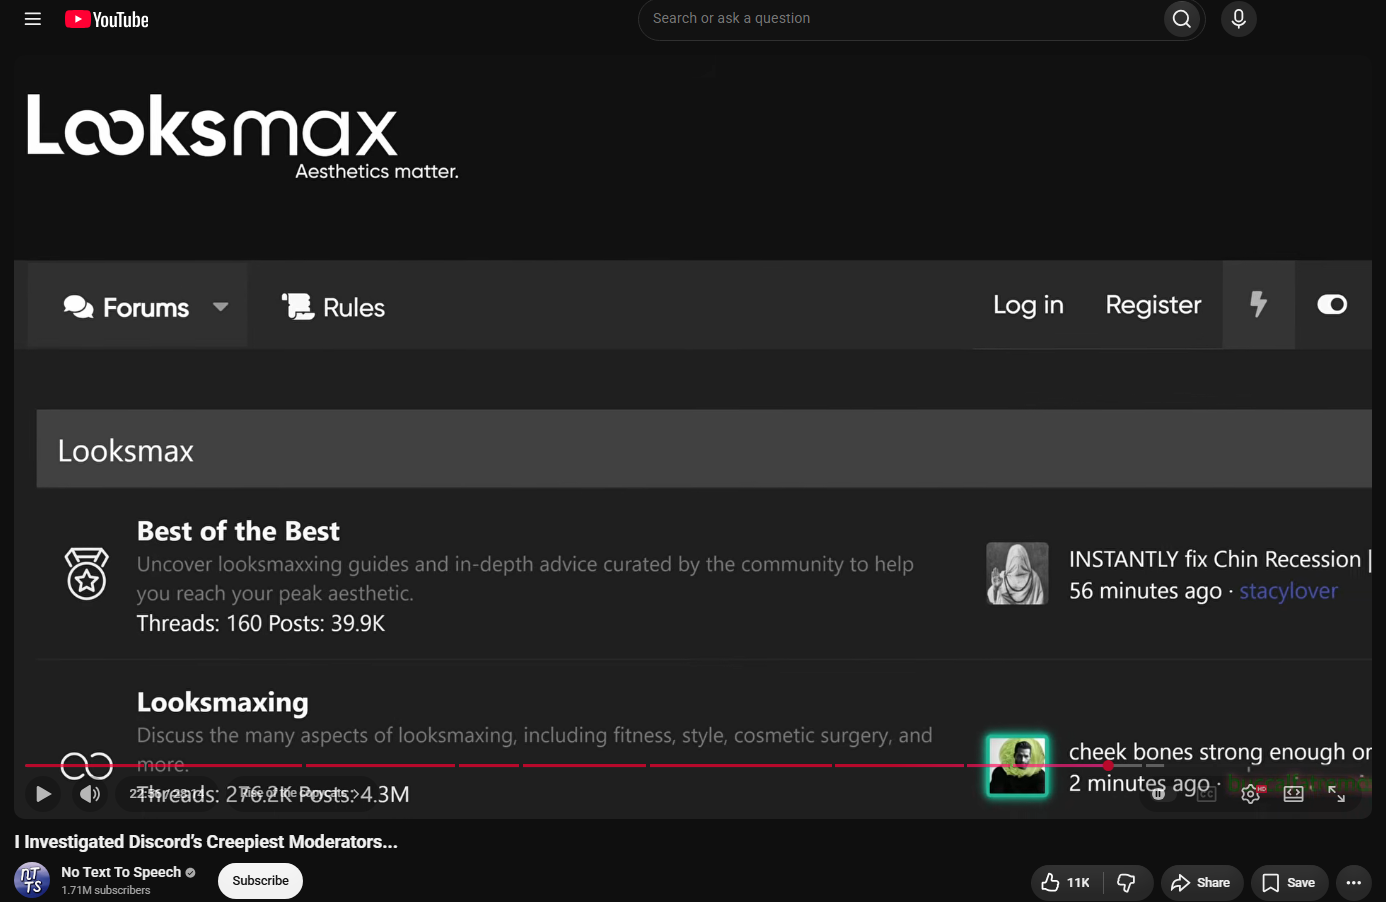Toggle closed captions with the CC button
Image resolution: width=1386 pixels, height=902 pixels.
pos(1207,794)
